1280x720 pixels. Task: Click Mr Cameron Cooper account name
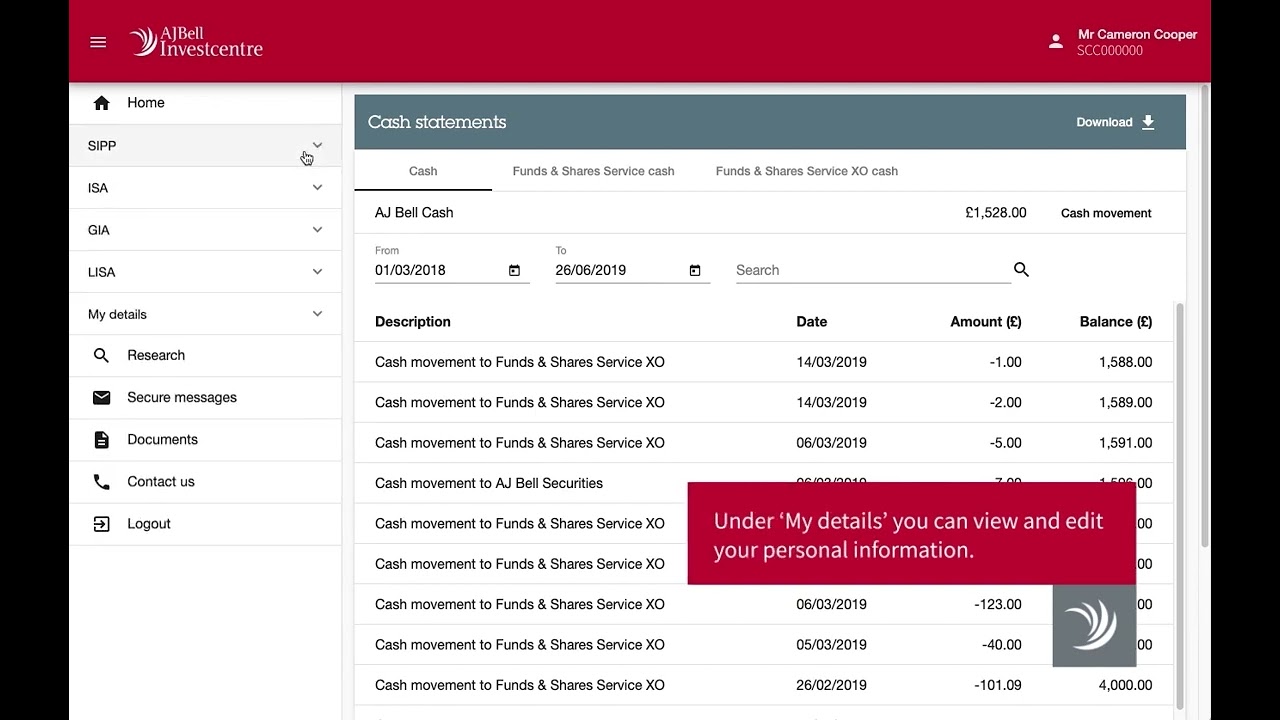point(1137,34)
